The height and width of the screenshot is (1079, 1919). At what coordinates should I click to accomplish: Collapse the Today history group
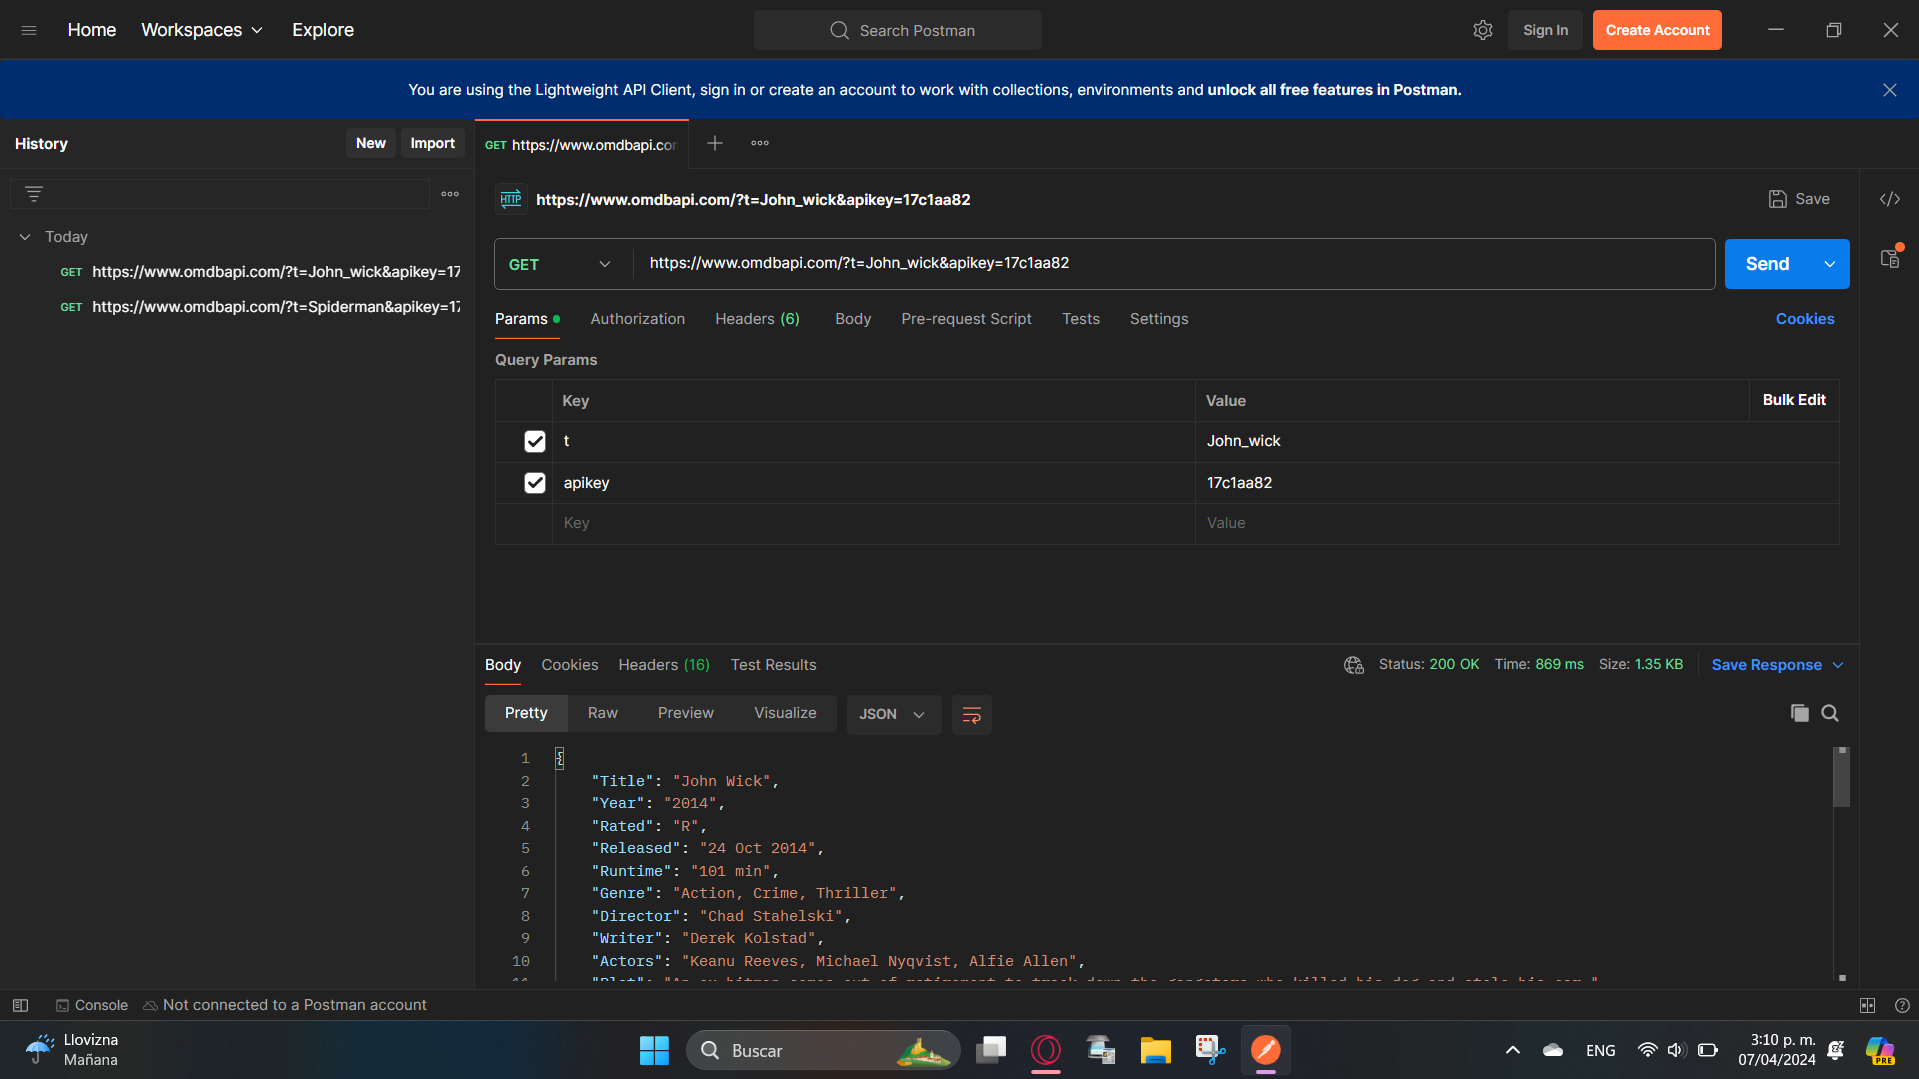[25, 237]
